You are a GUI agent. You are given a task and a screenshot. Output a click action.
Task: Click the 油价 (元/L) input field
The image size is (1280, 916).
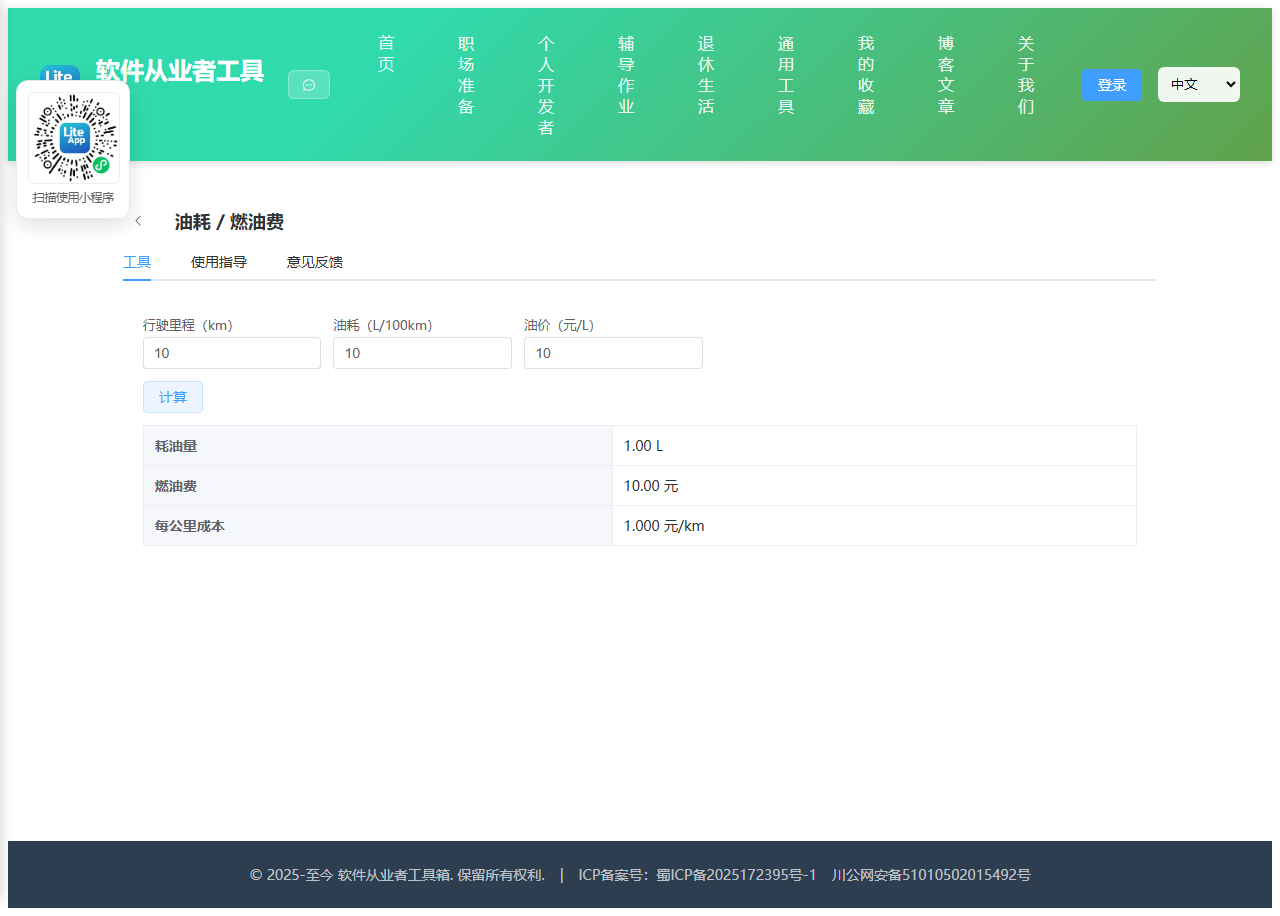click(x=613, y=353)
